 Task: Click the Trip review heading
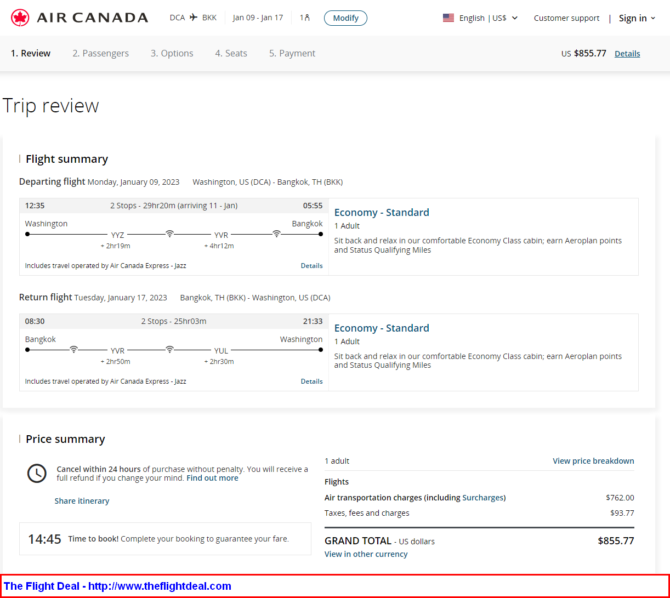tap(51, 106)
